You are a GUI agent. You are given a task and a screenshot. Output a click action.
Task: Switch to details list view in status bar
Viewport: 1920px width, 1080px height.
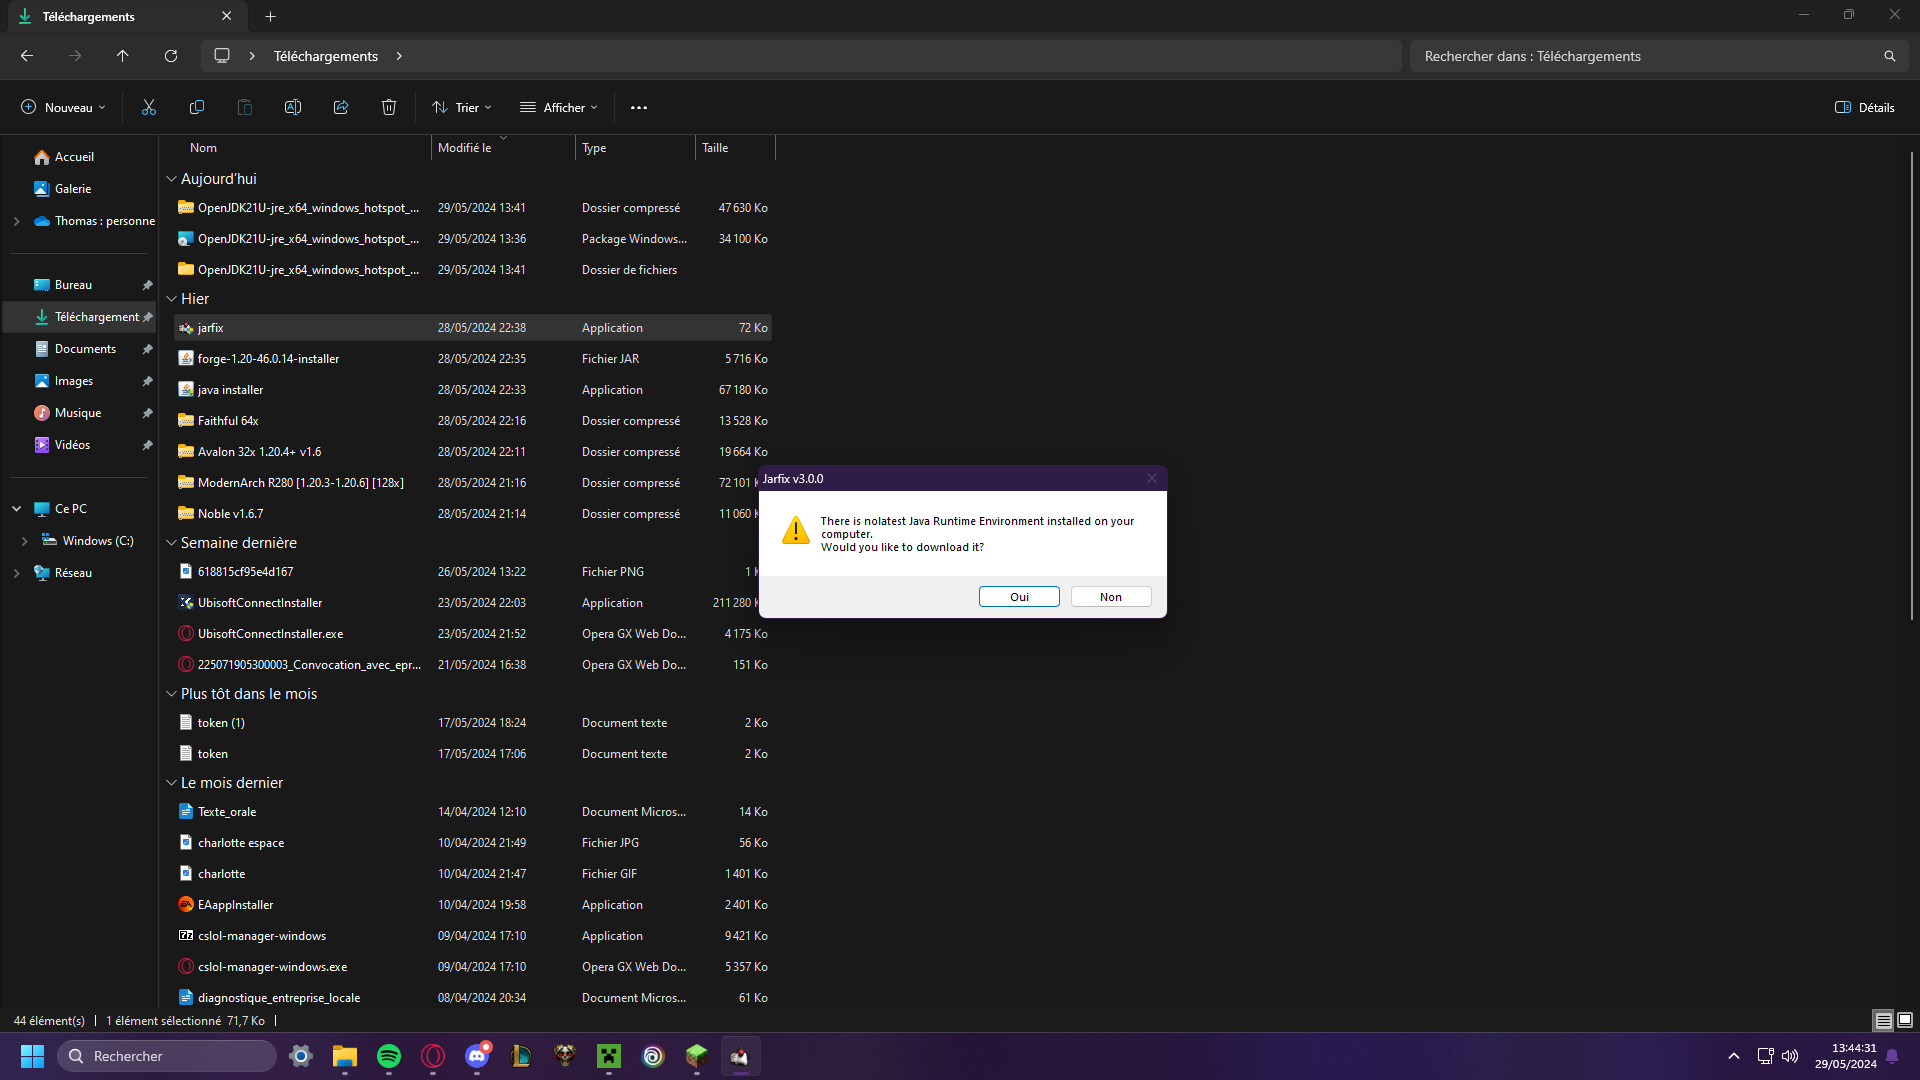pos(1883,1020)
